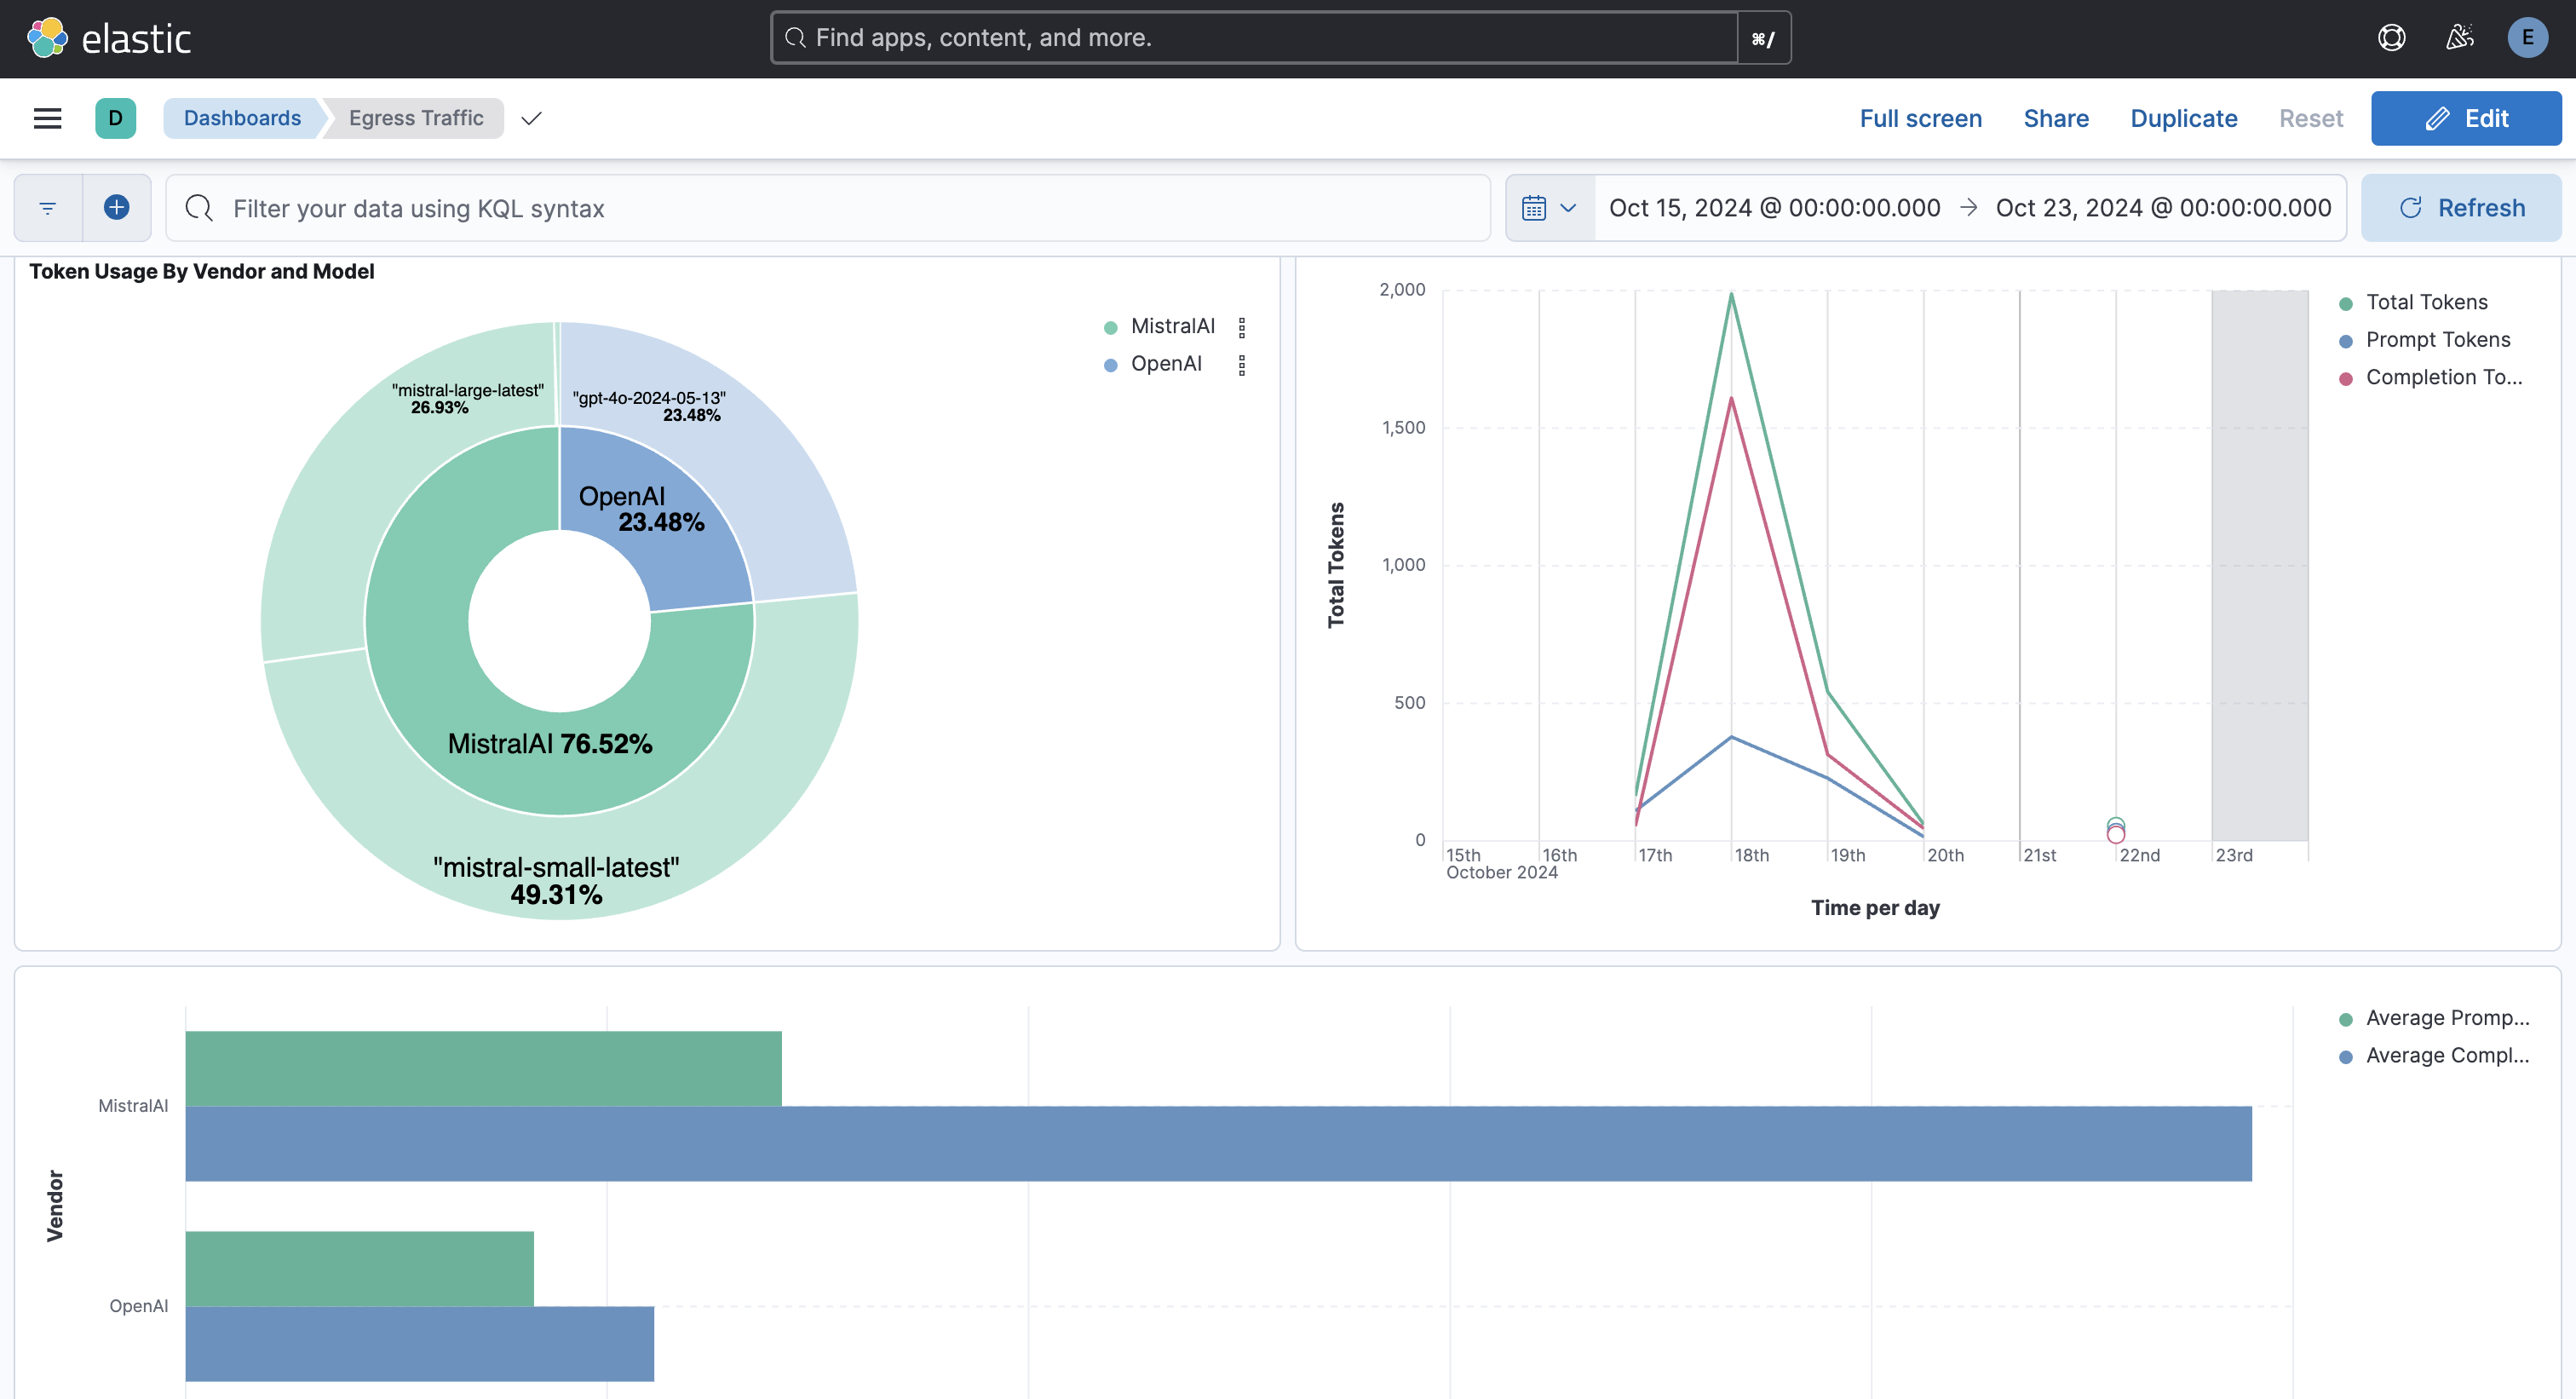
Task: Click the Elastic logo
Action: [x=108, y=38]
